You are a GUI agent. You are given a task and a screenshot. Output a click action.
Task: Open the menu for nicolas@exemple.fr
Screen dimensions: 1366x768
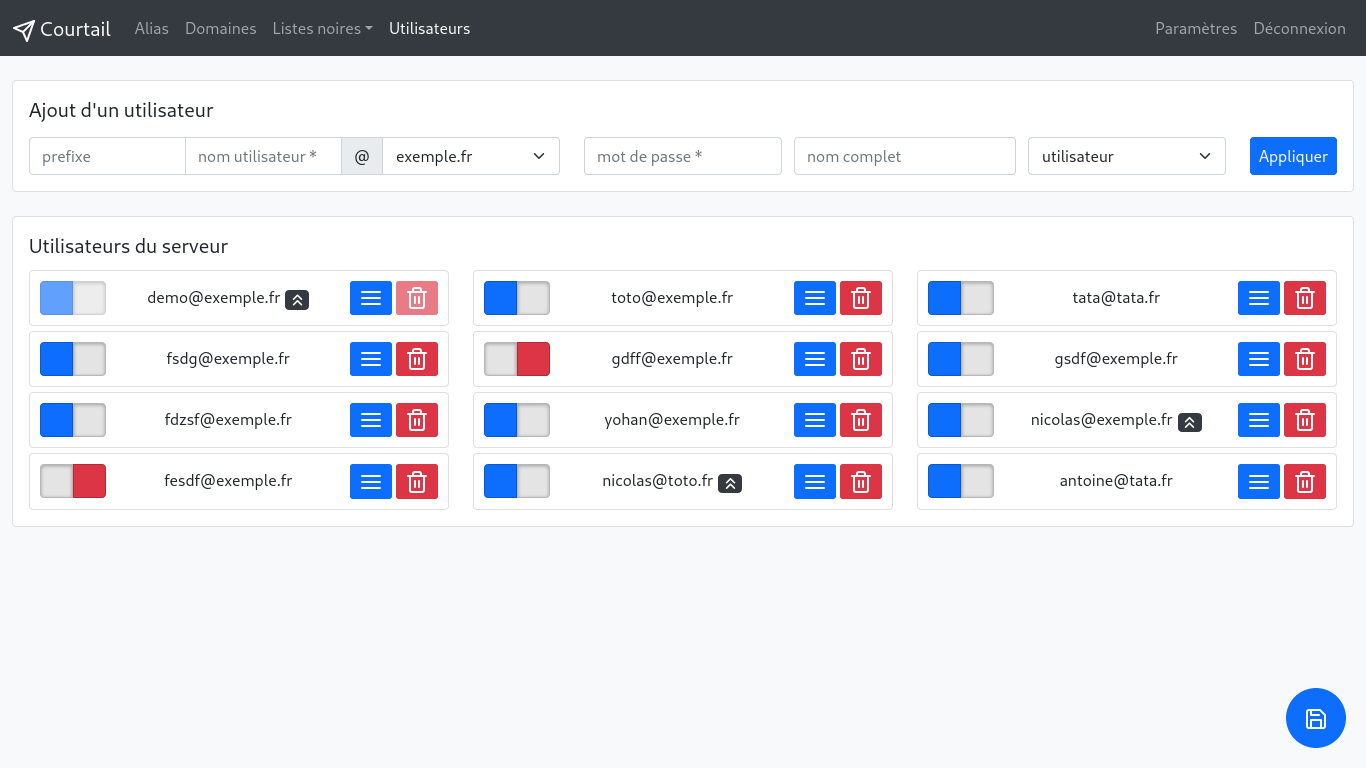point(1259,420)
